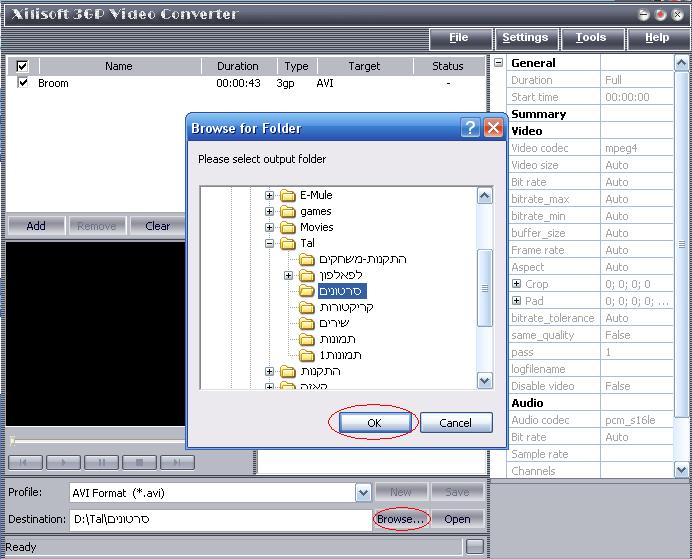Screen dimensions: 692x559
Task: Click the Browse destination button
Action: tap(401, 519)
